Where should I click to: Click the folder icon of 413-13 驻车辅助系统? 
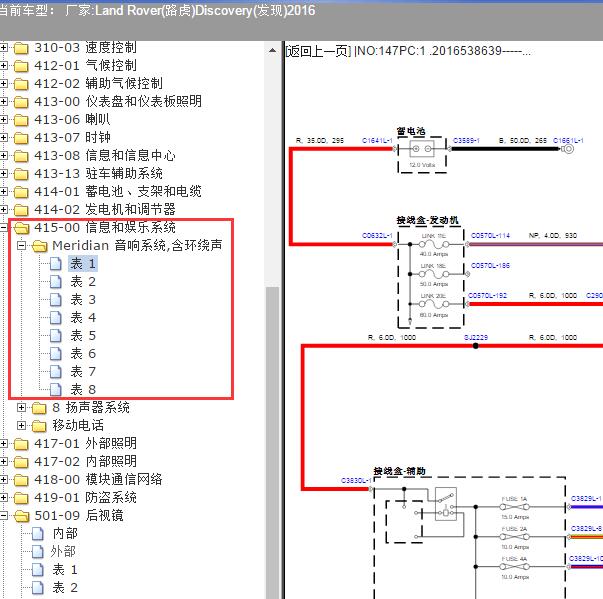pos(21,174)
